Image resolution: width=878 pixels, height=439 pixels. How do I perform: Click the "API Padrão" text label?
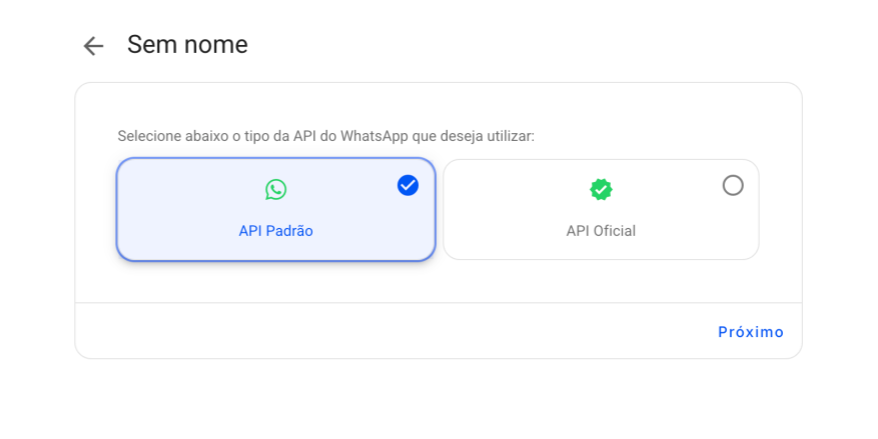[275, 231]
